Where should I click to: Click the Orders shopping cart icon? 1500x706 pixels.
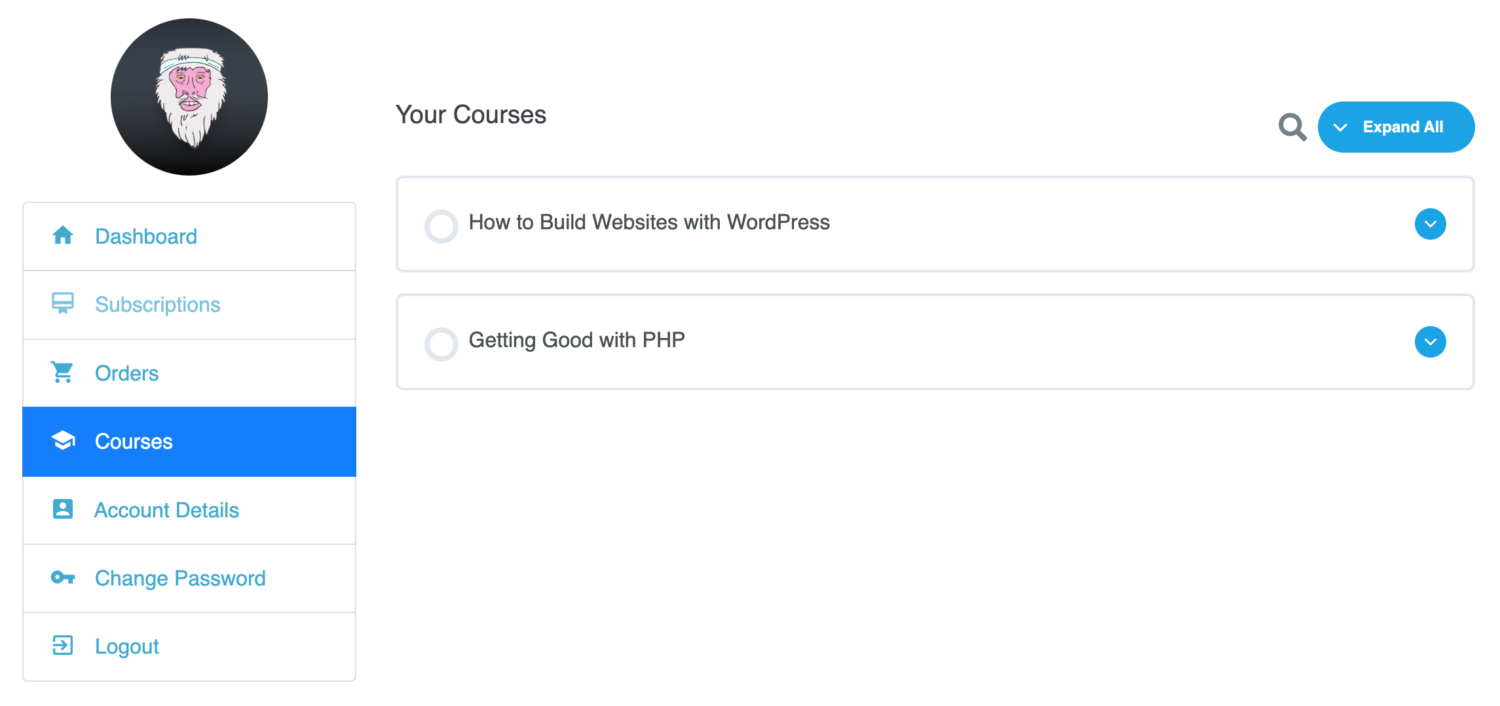(62, 373)
